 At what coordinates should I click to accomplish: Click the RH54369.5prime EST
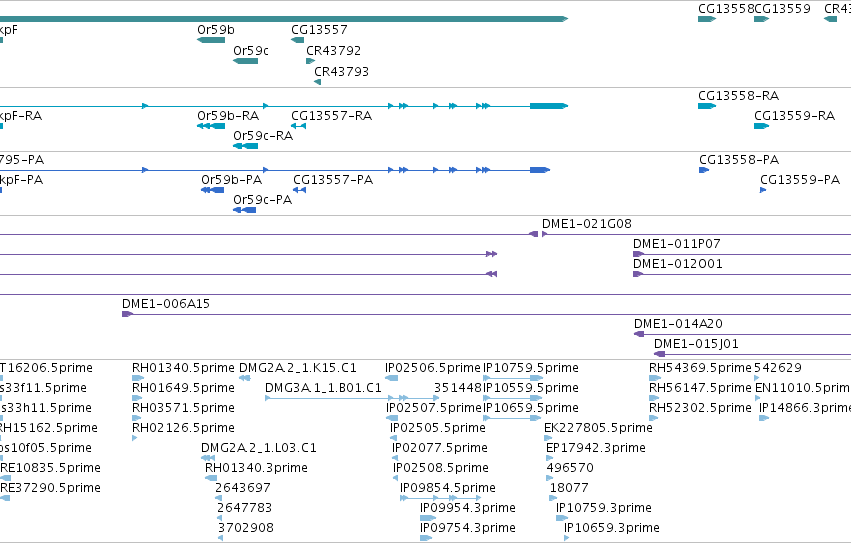(655, 378)
